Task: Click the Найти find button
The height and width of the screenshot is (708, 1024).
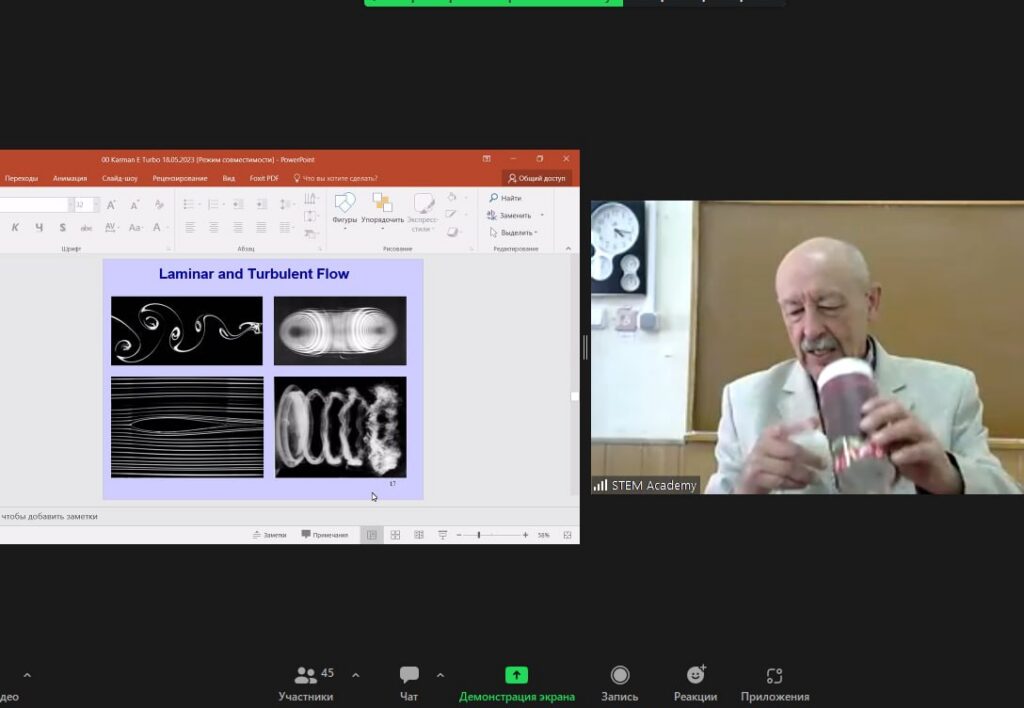Action: [506, 198]
